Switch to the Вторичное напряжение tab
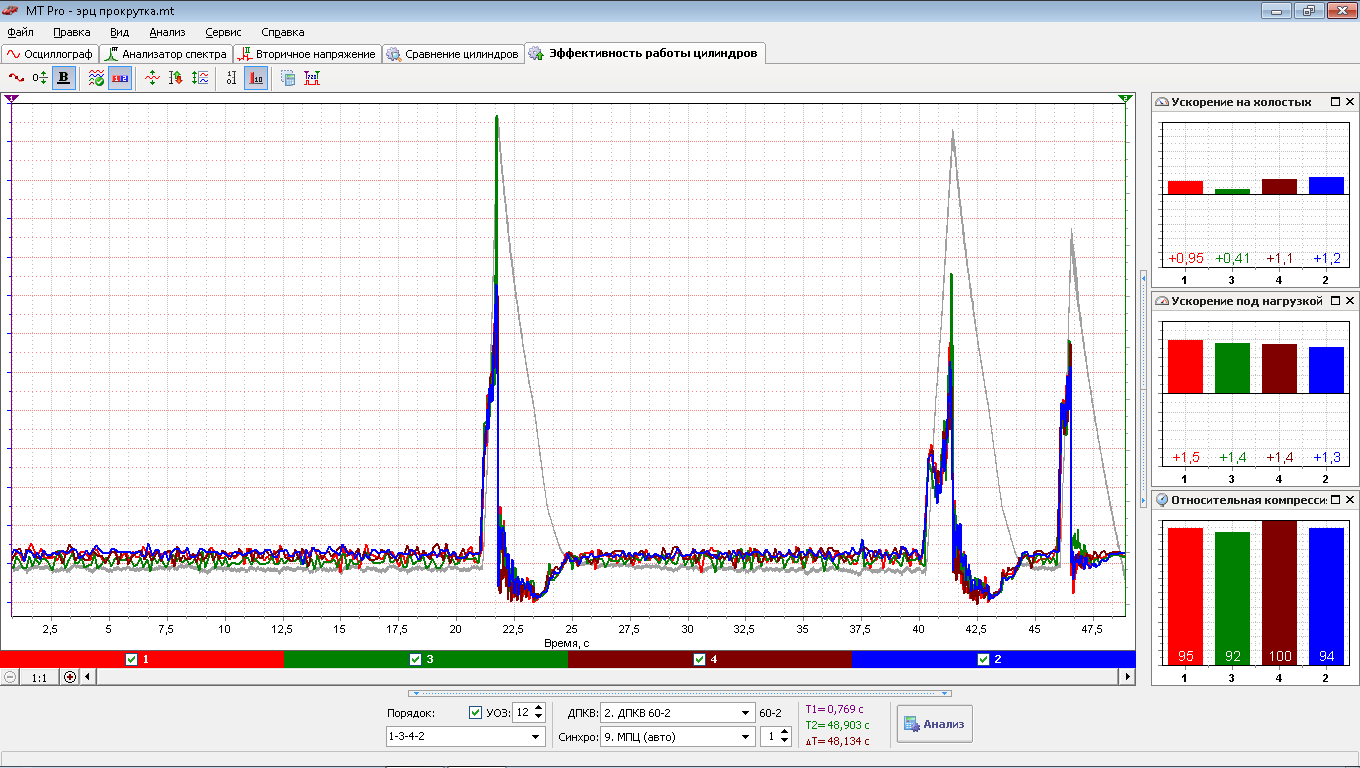 306,54
